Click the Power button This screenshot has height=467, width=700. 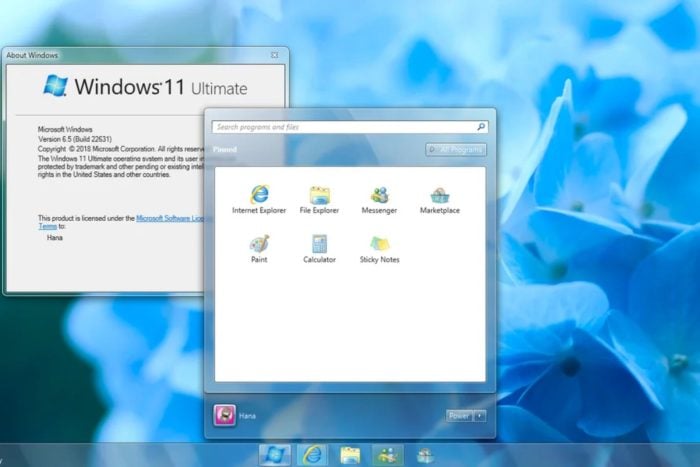pos(459,416)
